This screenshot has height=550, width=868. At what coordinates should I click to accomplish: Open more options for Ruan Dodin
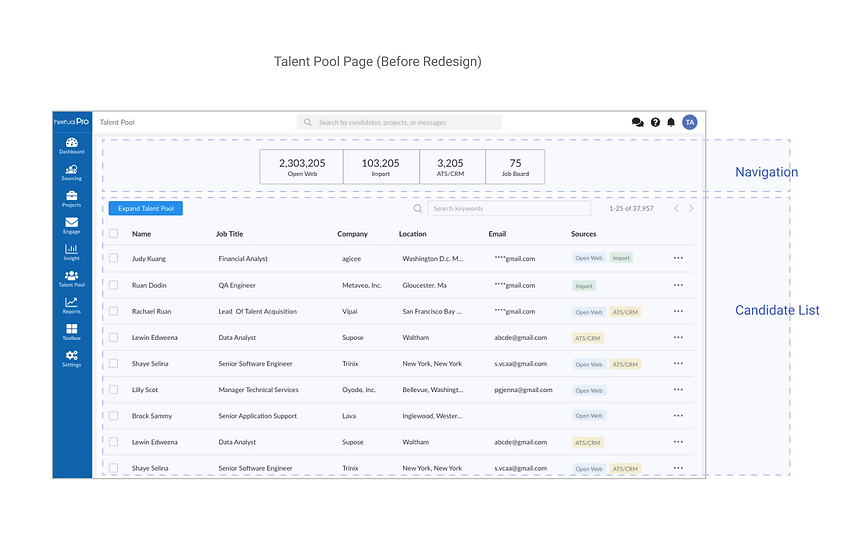tap(678, 285)
